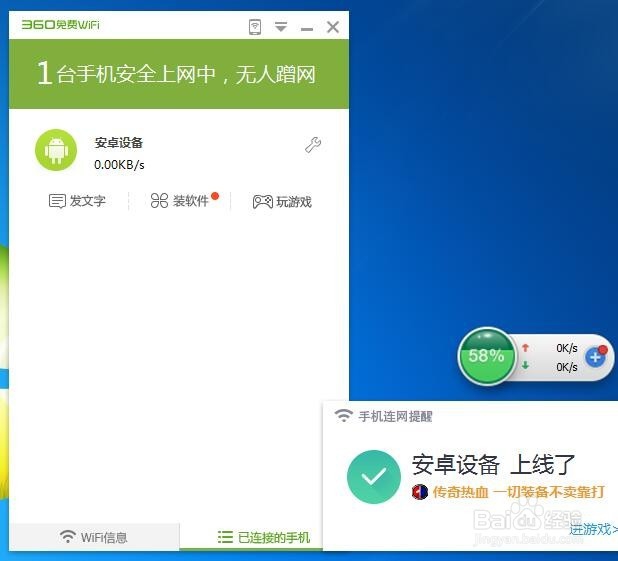Click the 进游戏 link in notification

(593, 529)
